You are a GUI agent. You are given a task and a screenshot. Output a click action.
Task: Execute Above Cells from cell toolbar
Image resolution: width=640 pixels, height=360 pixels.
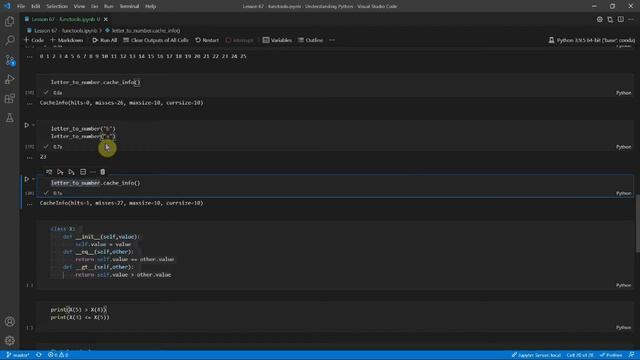coord(60,172)
